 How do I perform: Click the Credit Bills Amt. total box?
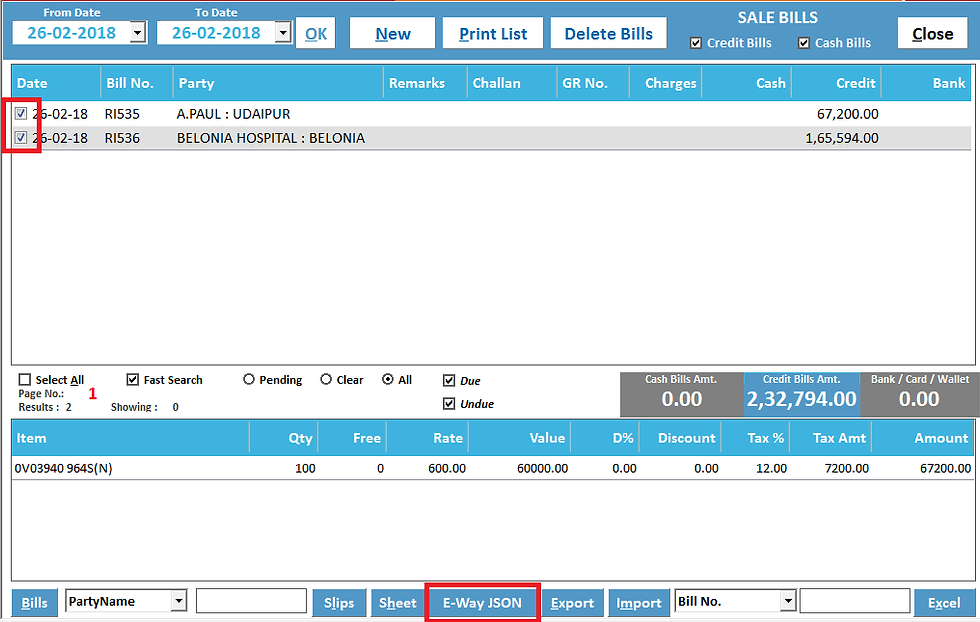pos(801,394)
